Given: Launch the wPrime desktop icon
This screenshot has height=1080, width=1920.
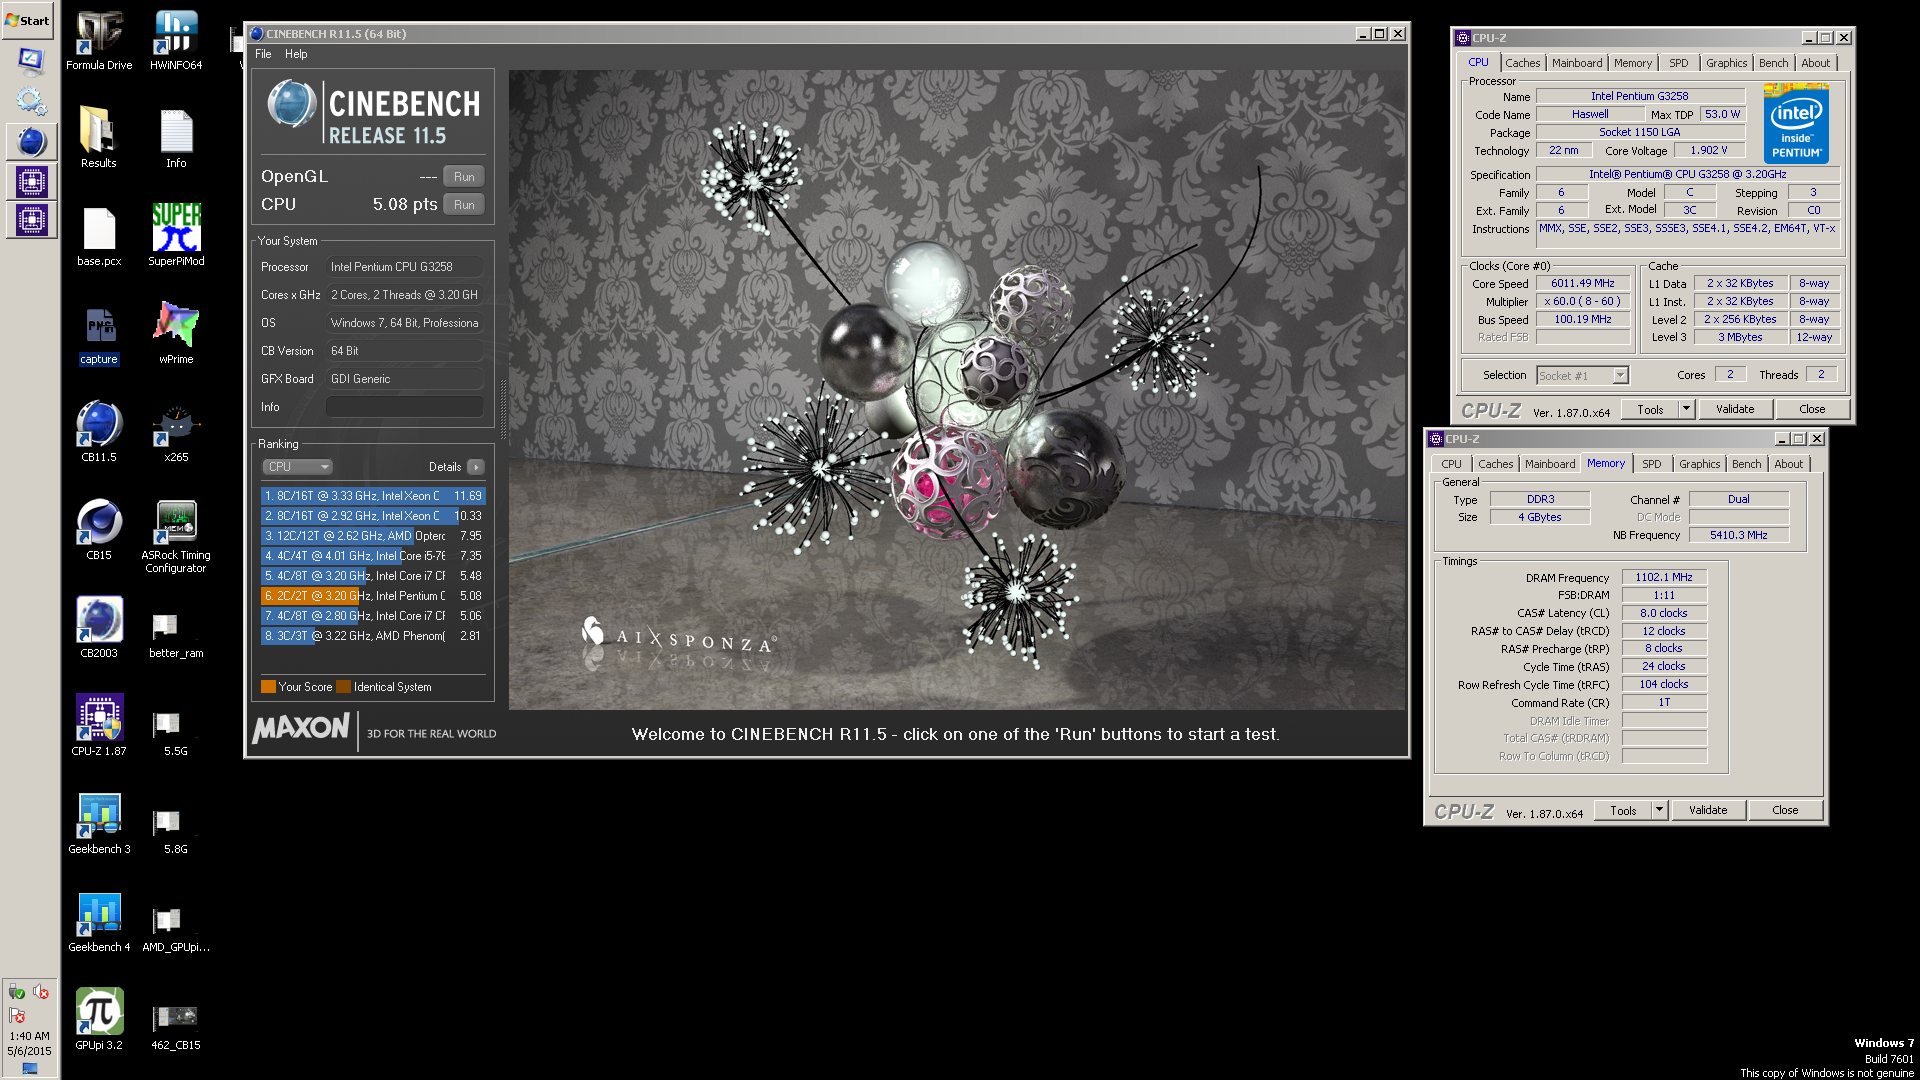Looking at the screenshot, I should (x=176, y=334).
